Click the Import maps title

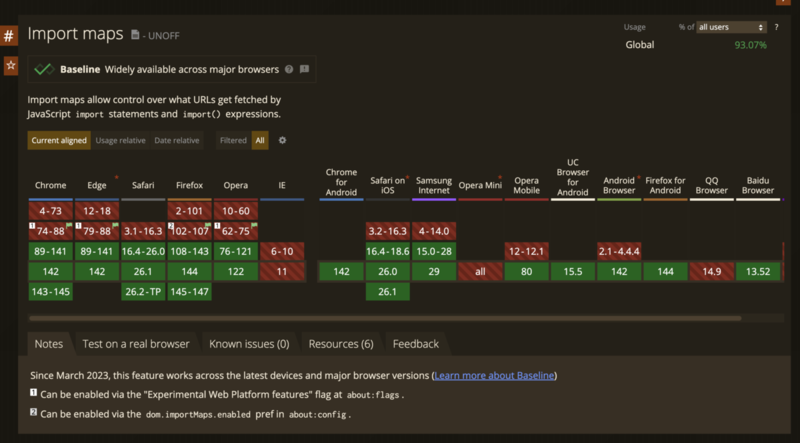(x=76, y=34)
